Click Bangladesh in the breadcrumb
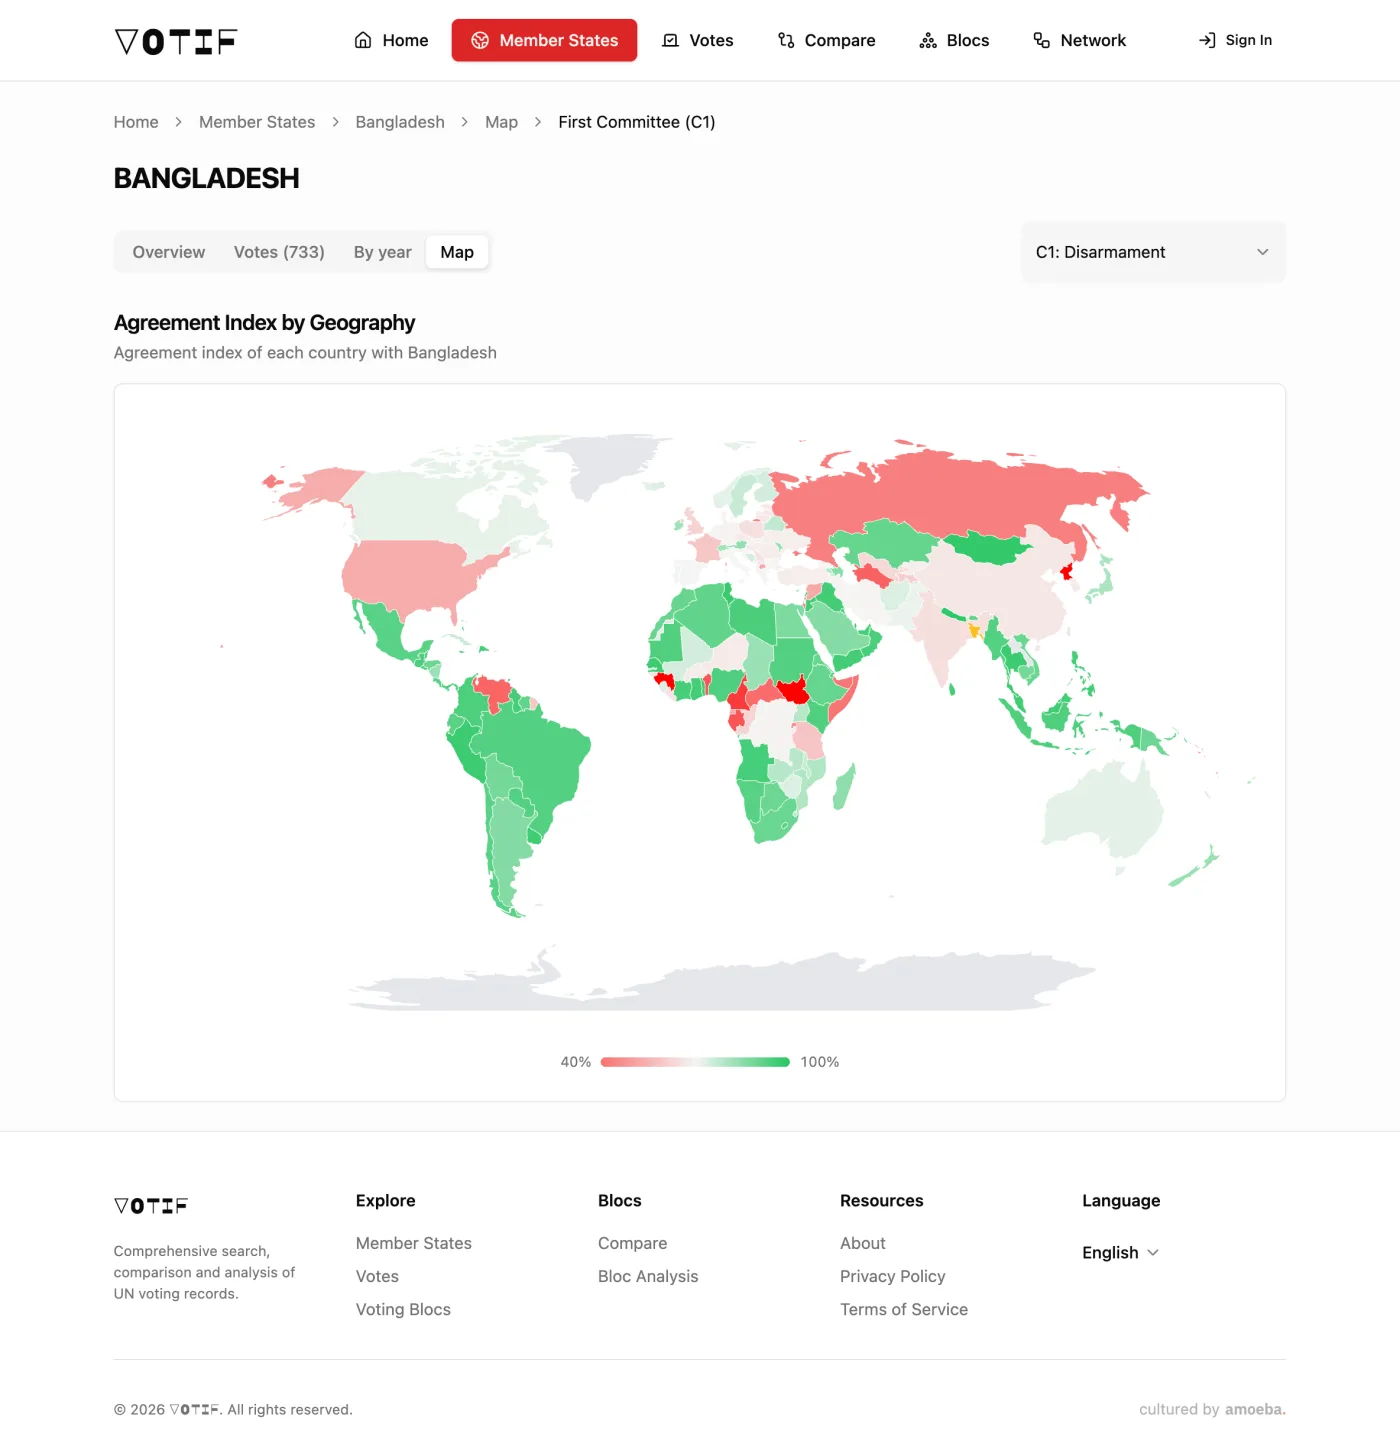Screen dimensions: 1400x1437 [x=400, y=122]
